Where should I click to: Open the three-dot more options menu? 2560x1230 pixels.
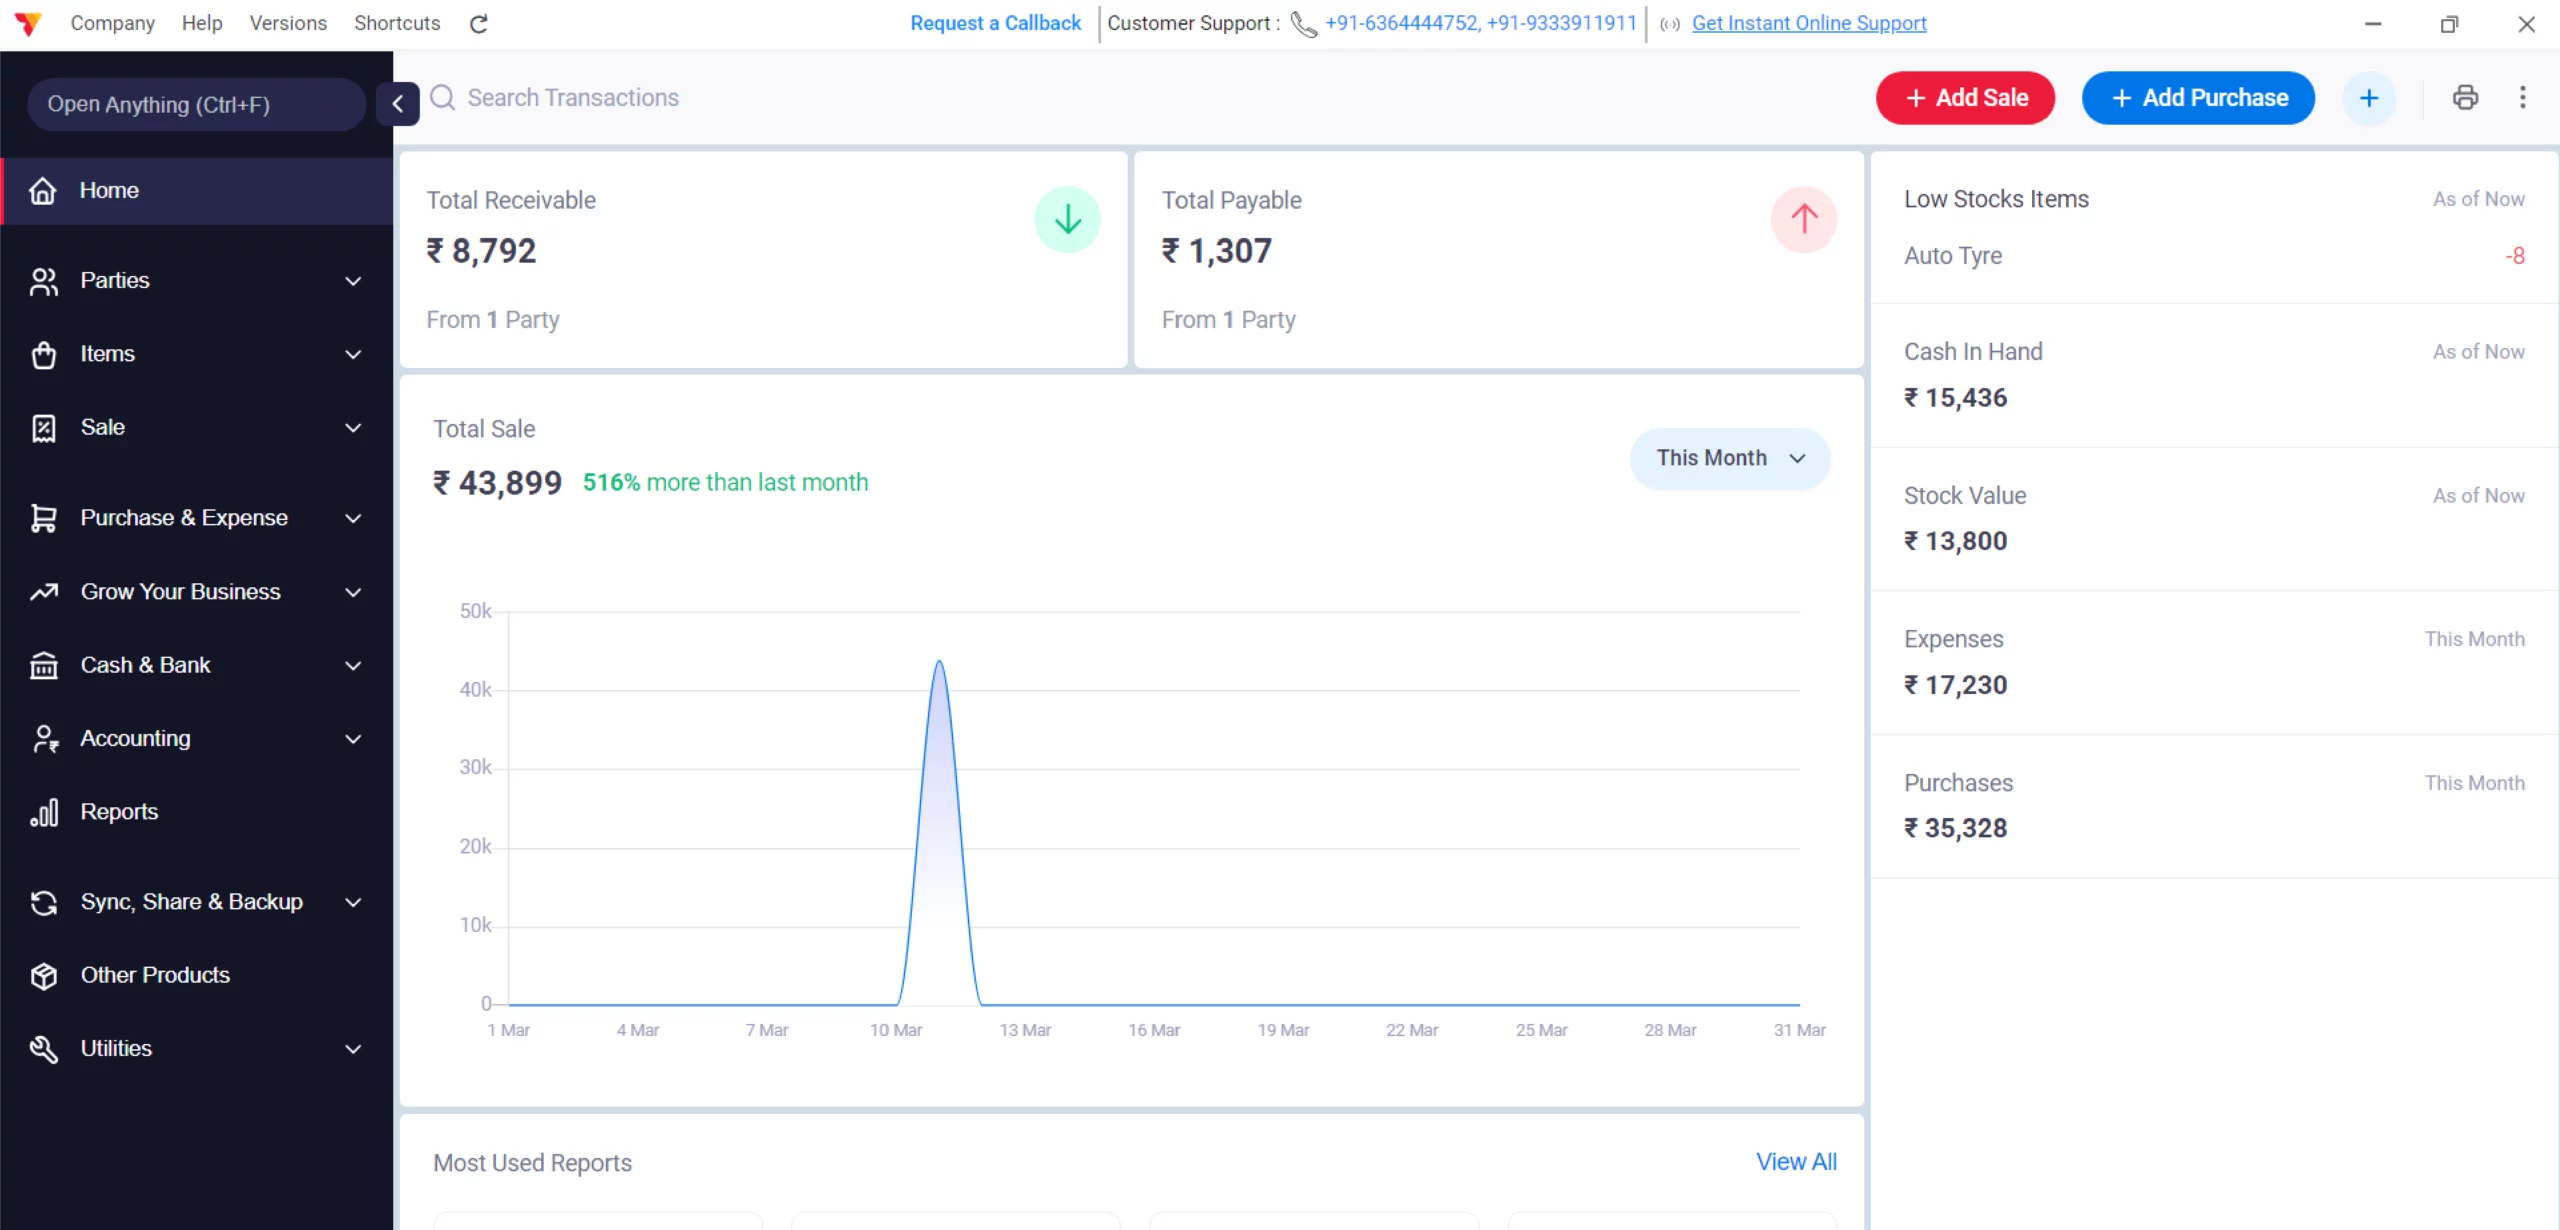tap(2522, 97)
